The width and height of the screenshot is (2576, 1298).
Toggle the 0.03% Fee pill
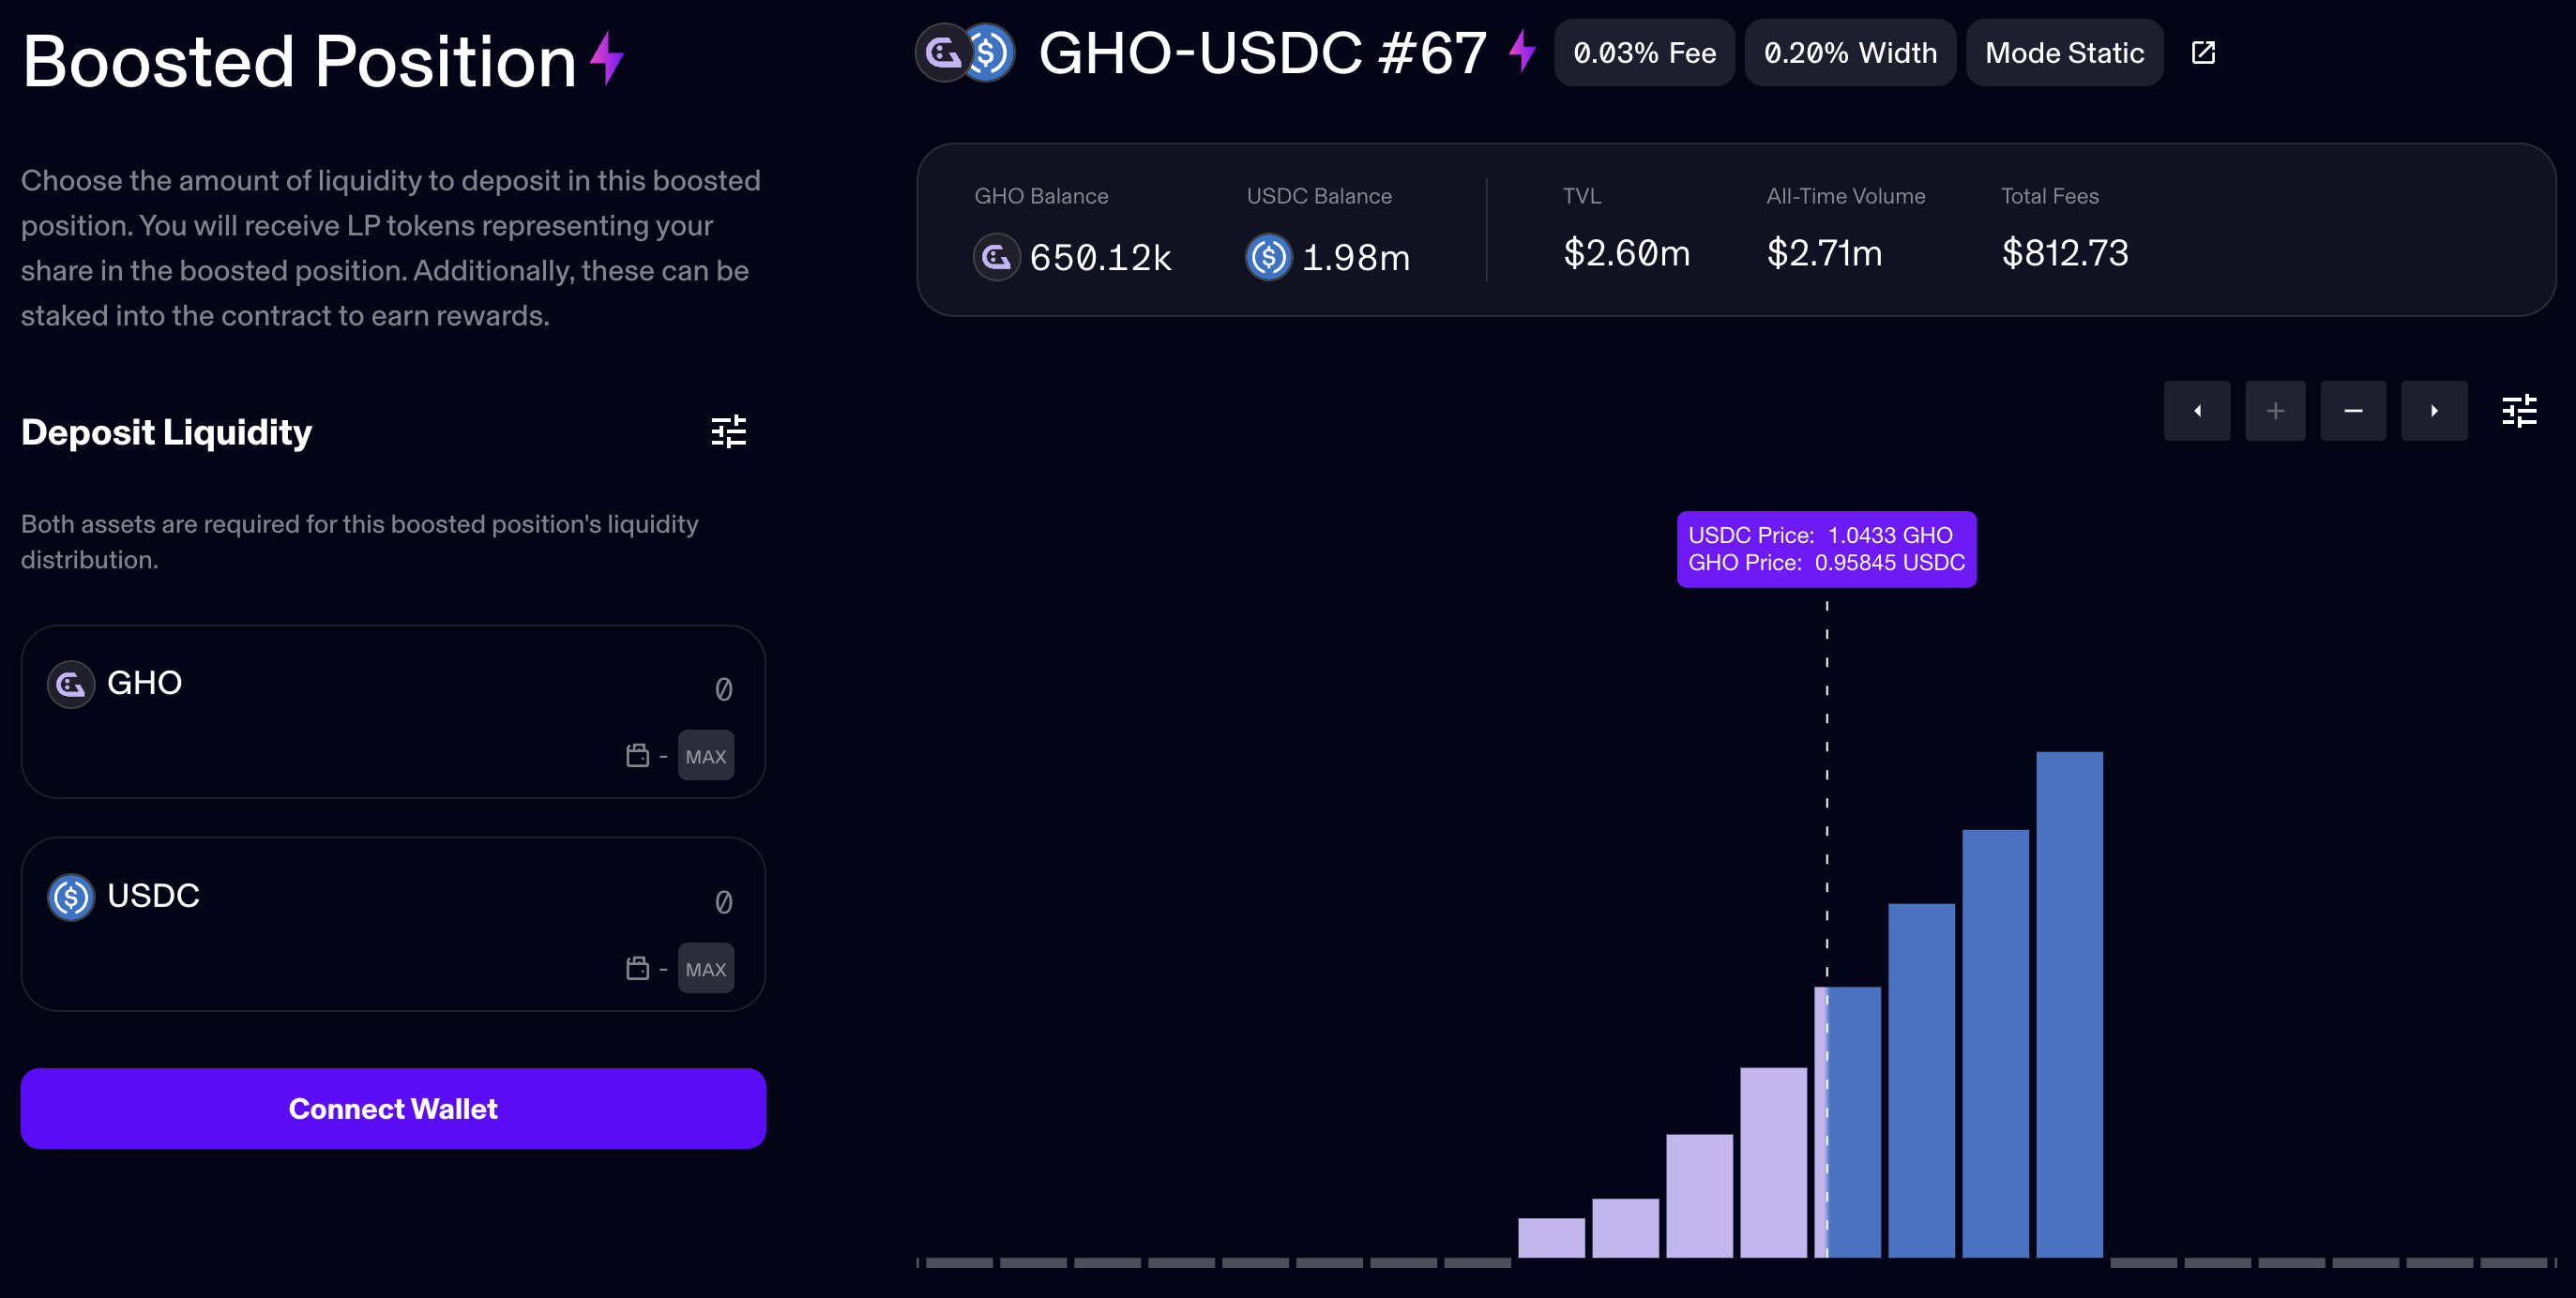pos(1644,52)
